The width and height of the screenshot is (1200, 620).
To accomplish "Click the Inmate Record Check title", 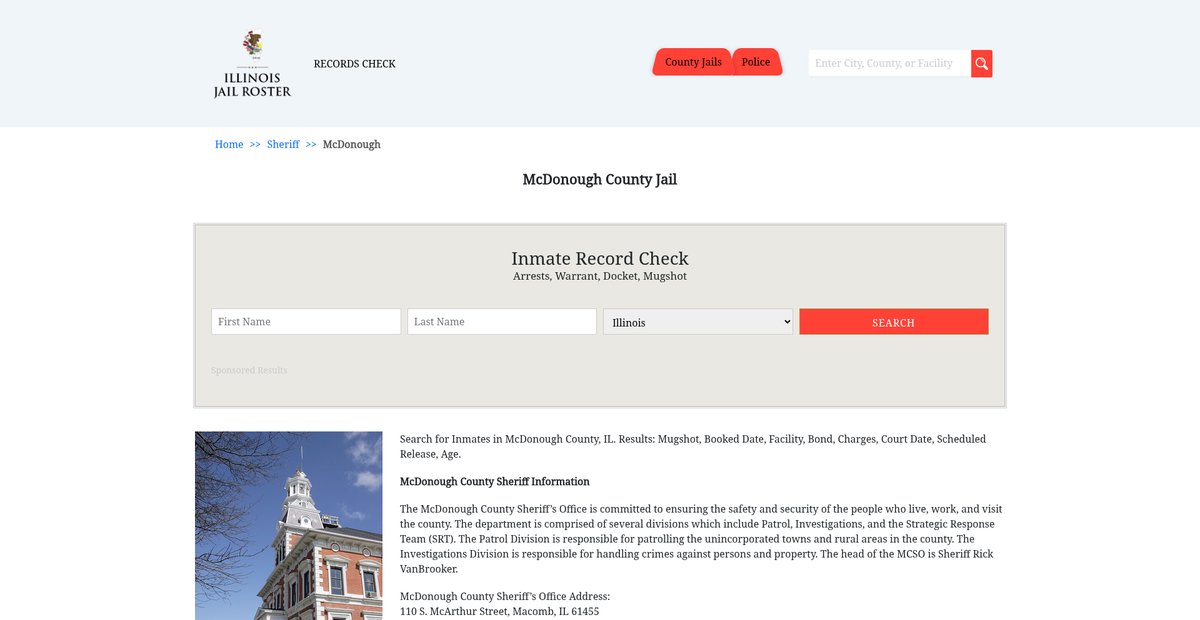I will point(600,259).
